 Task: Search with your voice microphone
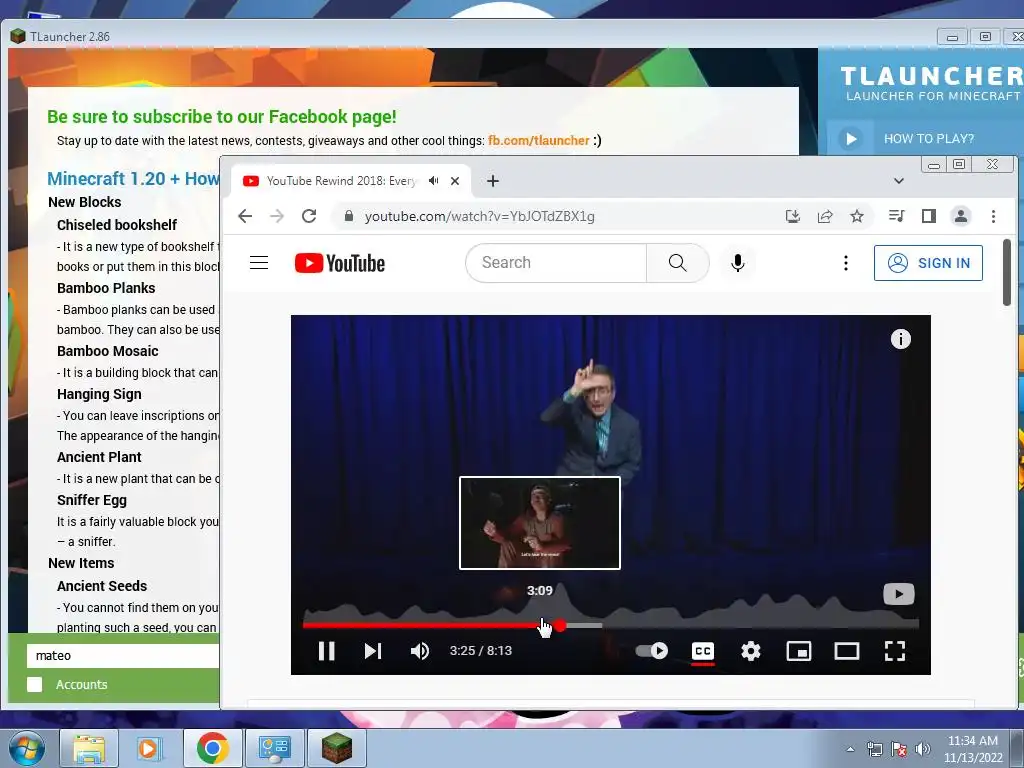coord(738,263)
